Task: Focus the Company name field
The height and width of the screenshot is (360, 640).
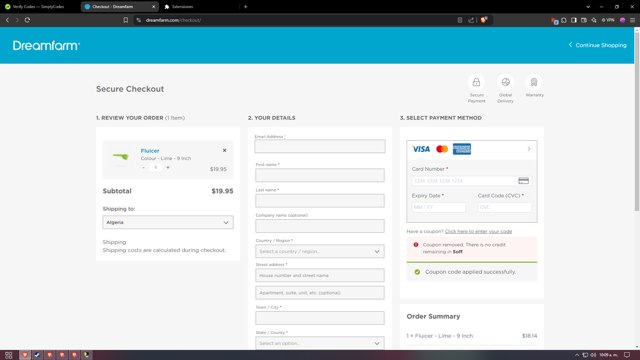Action: [320, 226]
